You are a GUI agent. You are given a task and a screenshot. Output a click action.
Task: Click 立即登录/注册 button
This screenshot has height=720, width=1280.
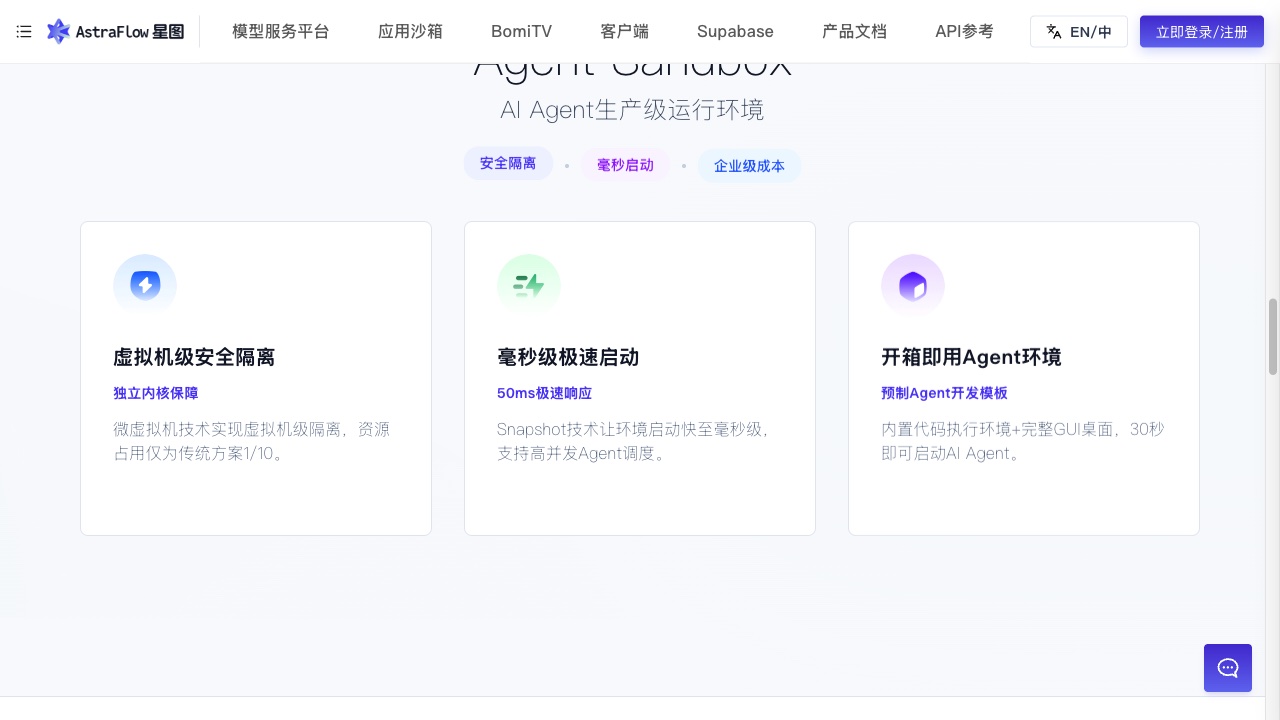click(x=1202, y=32)
